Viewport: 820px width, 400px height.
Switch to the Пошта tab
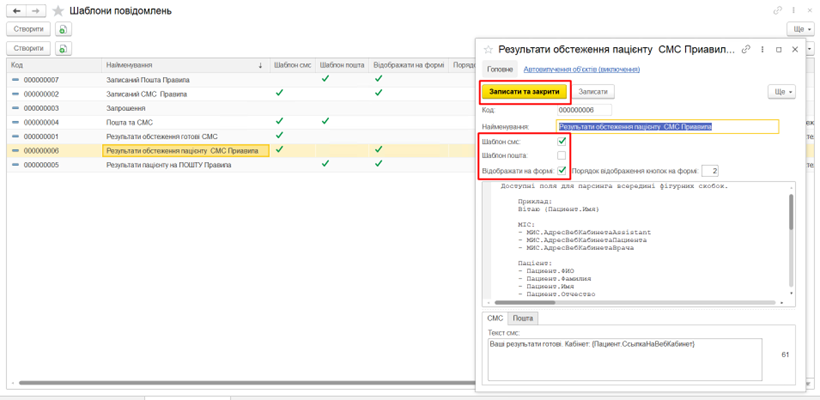pos(524,318)
